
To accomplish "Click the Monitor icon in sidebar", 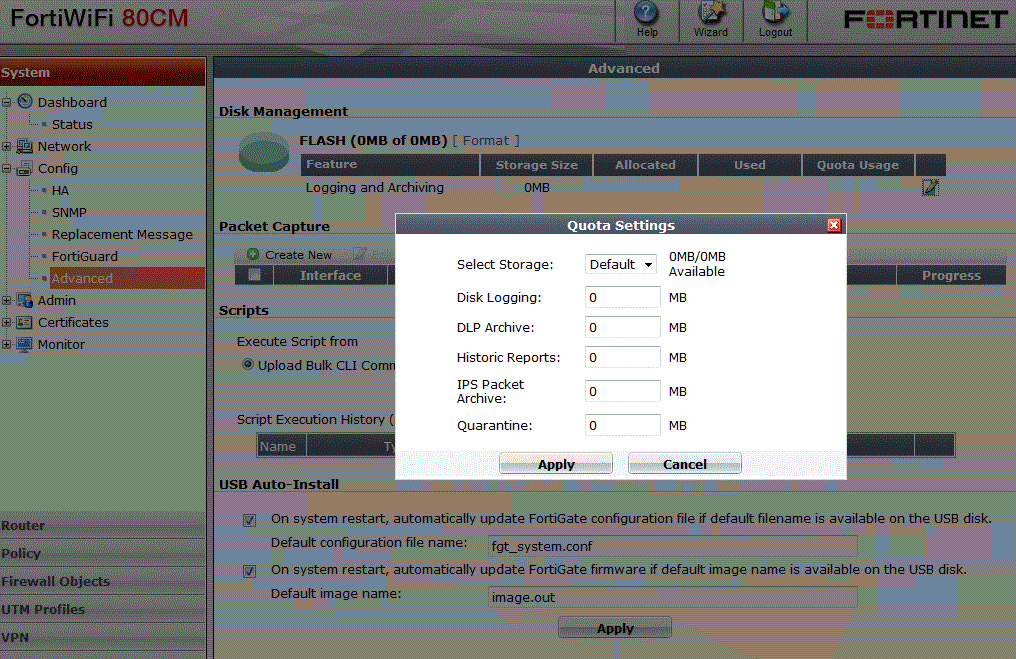I will 25,345.
